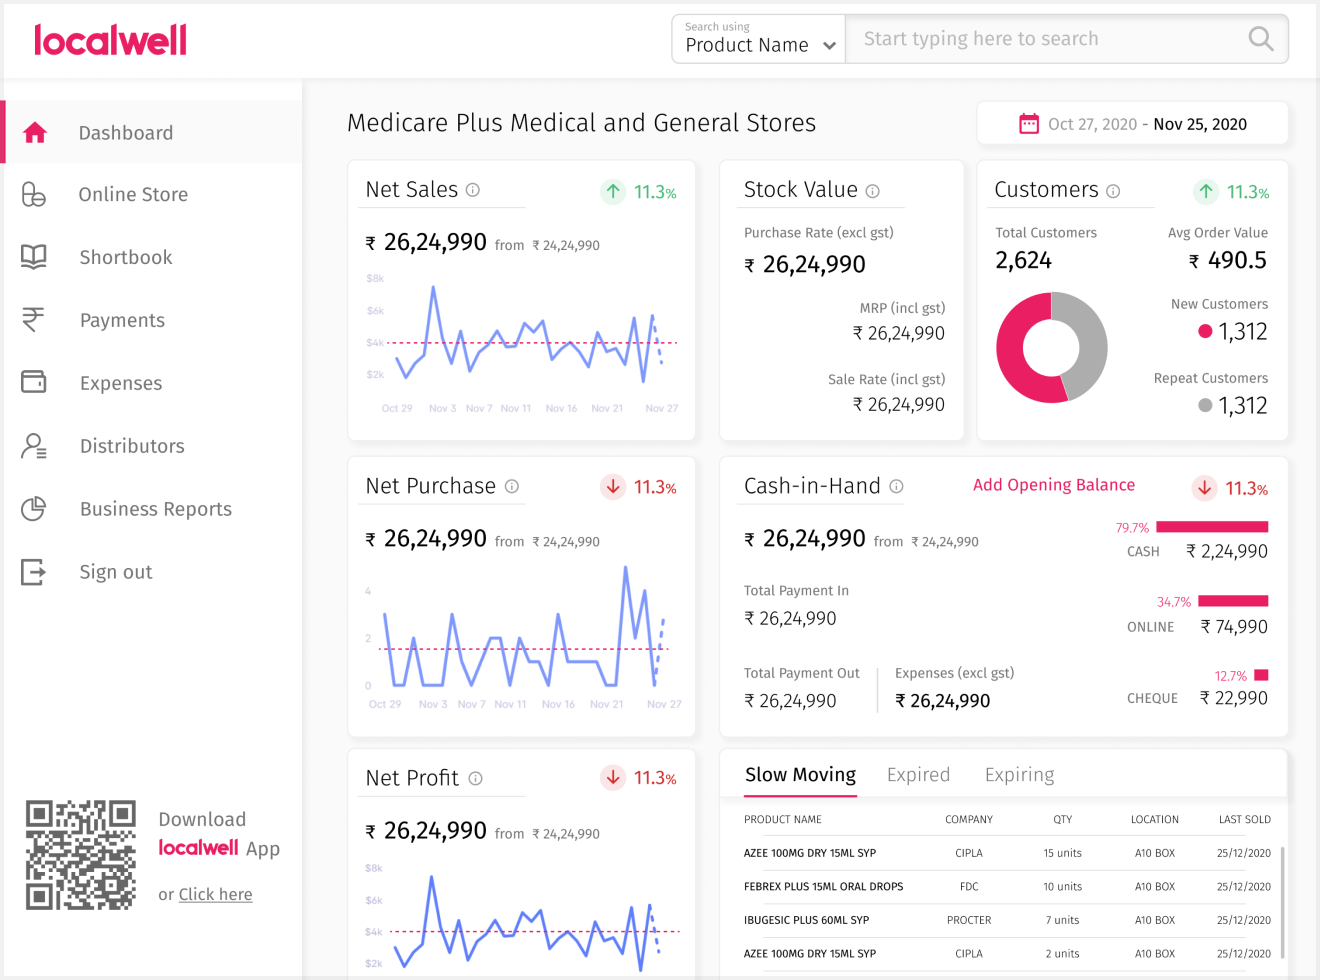Click the Slow Moving table scrollbar

click(1282, 900)
